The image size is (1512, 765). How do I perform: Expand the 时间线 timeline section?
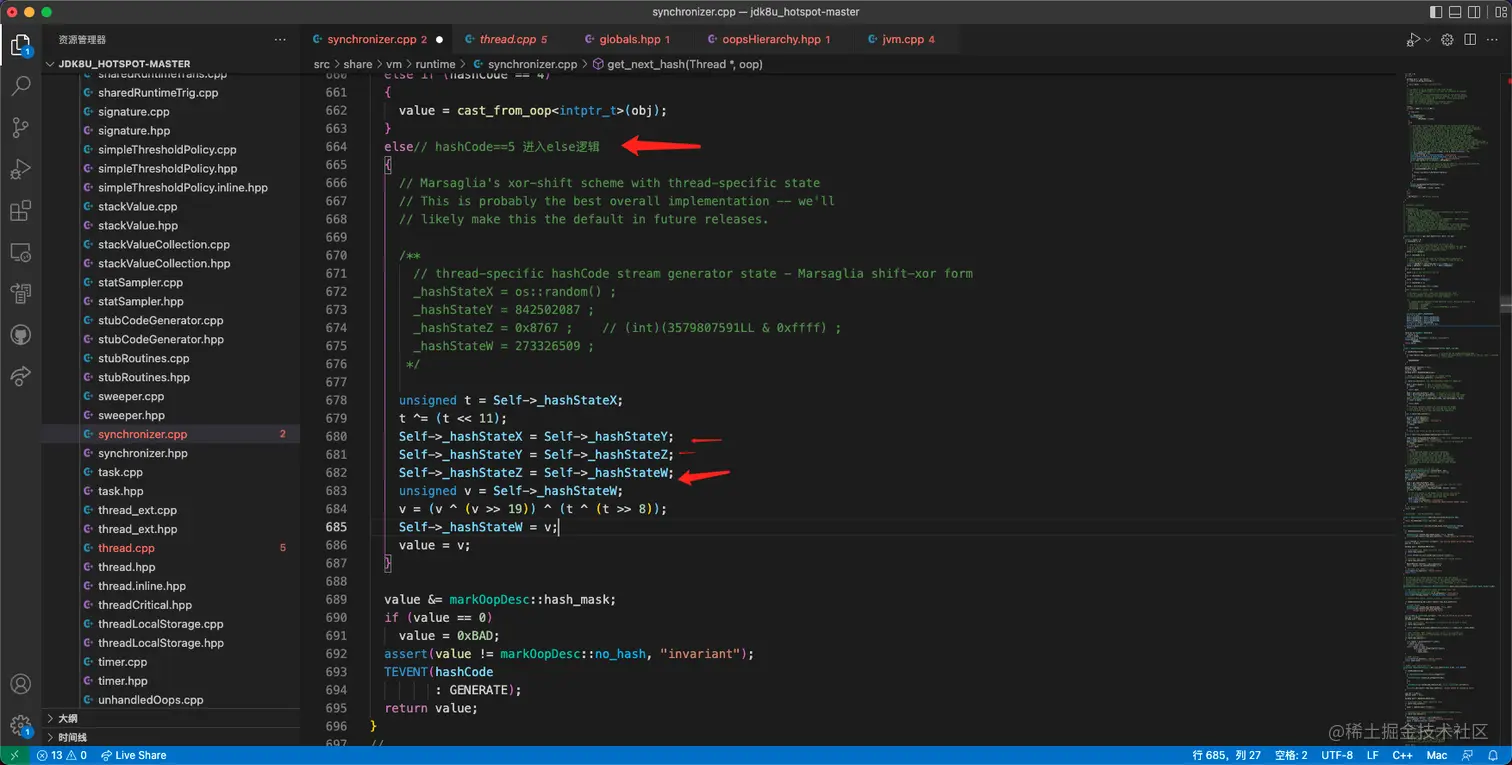point(170,737)
